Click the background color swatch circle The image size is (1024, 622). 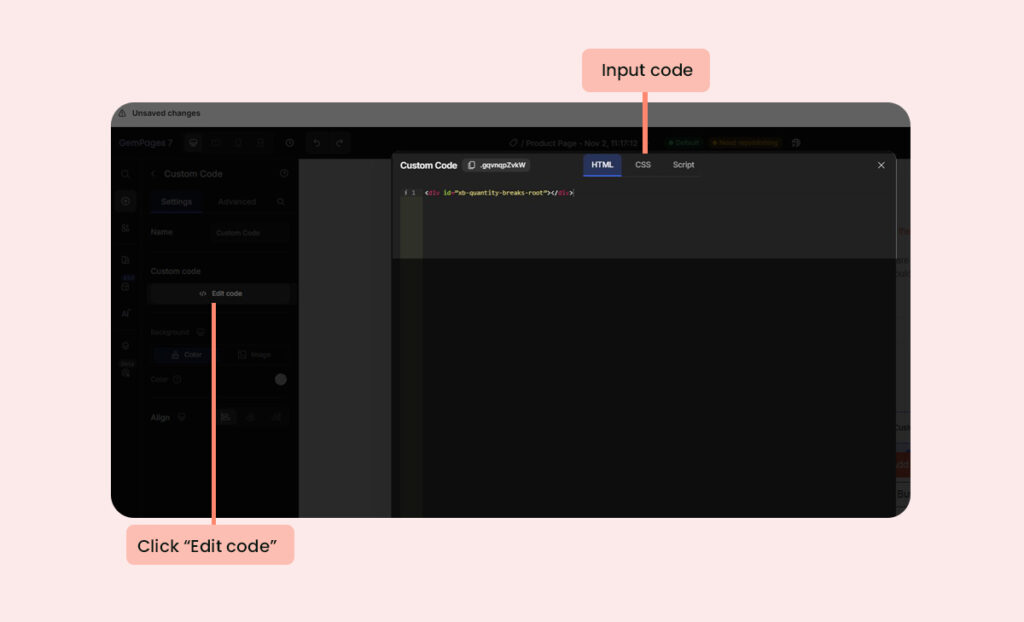(281, 379)
